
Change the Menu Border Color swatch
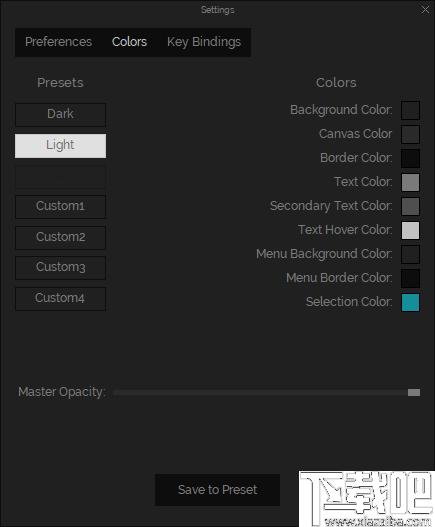pyautogui.click(x=410, y=278)
